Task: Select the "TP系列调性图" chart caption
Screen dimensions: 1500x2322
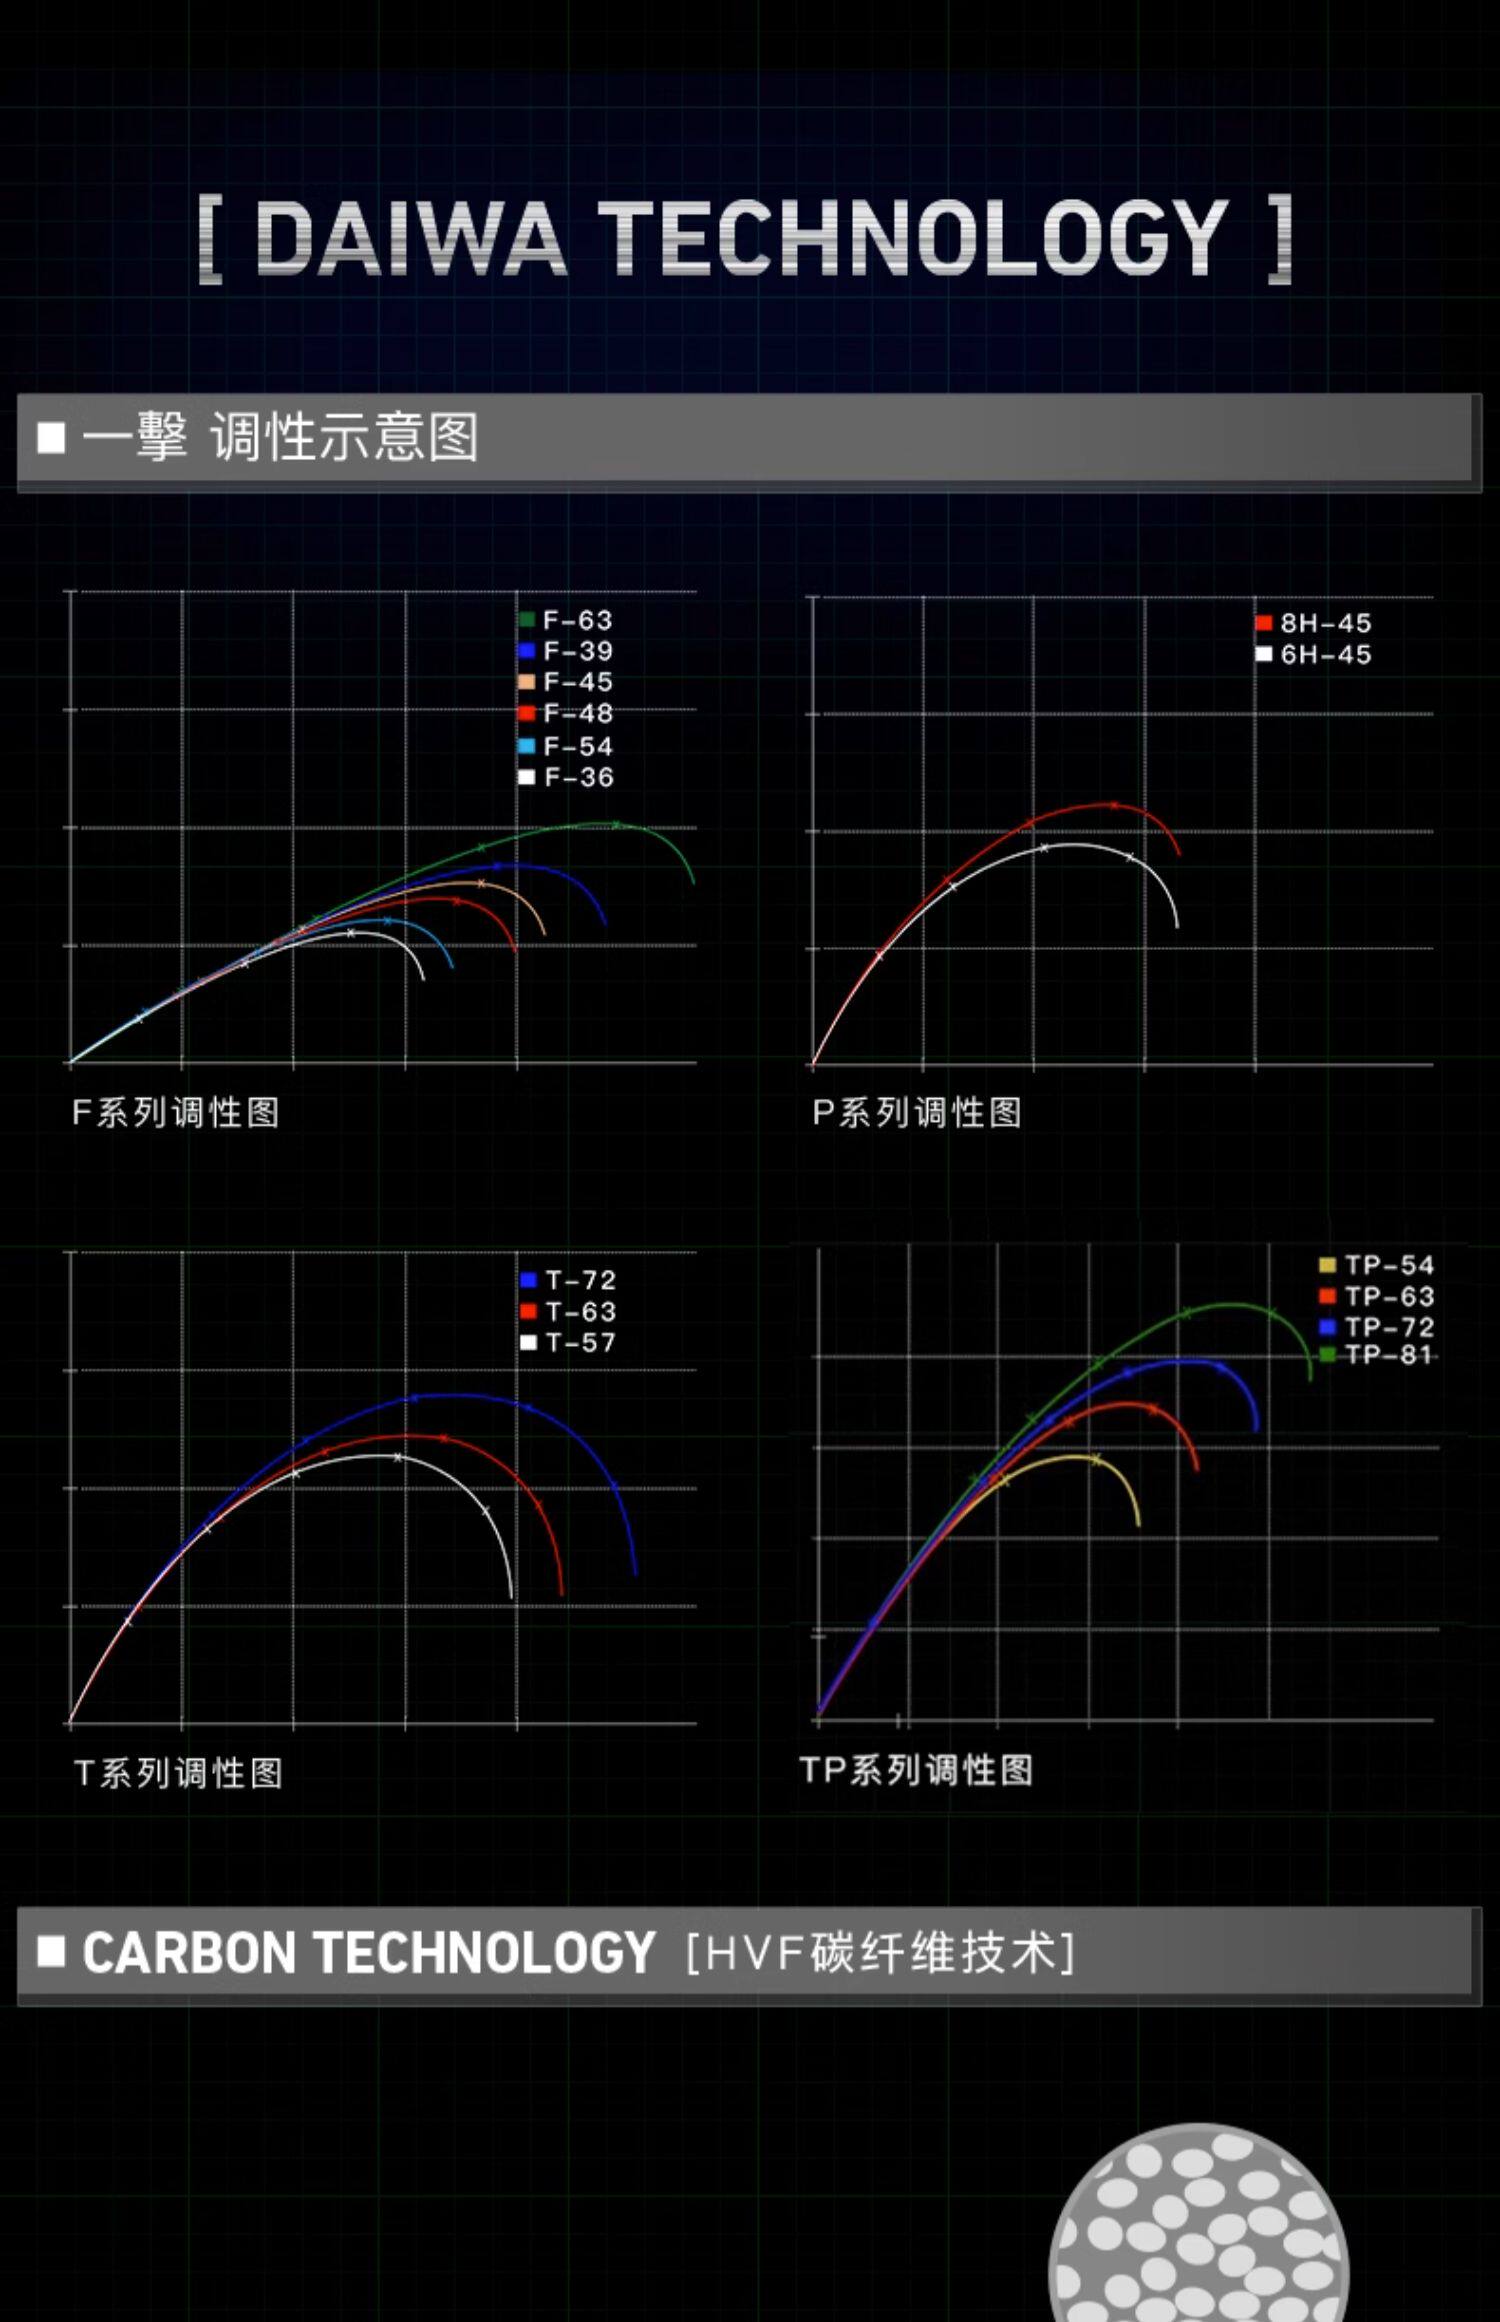Action: click(917, 1770)
